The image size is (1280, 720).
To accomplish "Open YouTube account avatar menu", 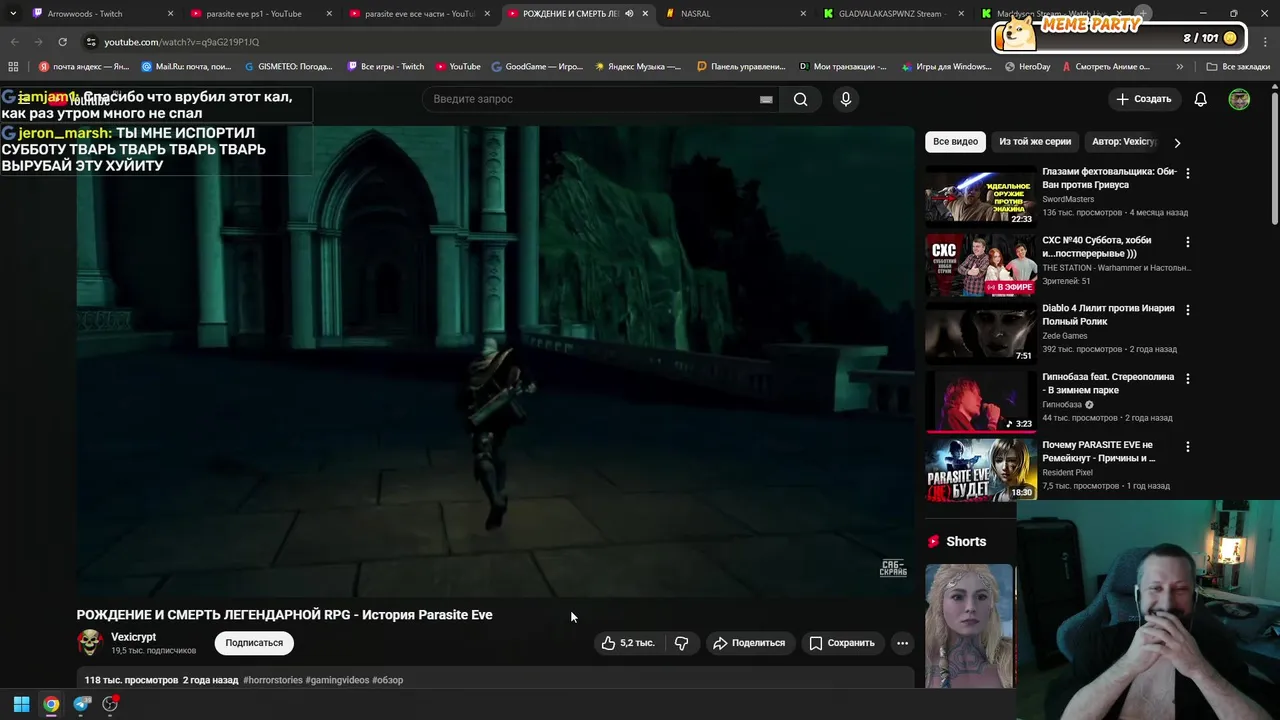I will (x=1239, y=99).
